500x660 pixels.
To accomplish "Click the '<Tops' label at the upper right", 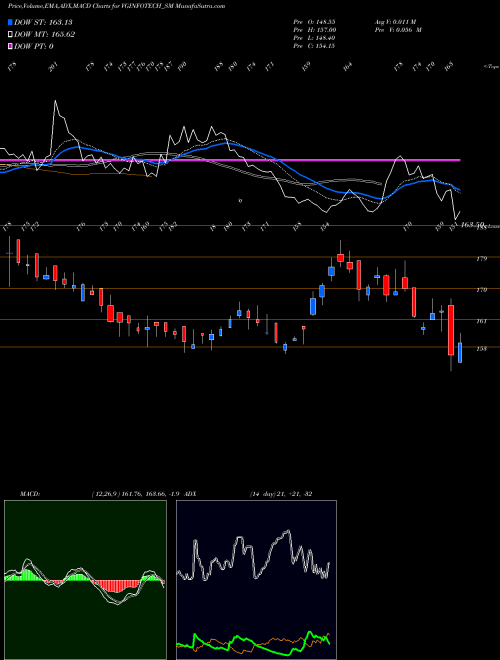I will pyautogui.click(x=492, y=67).
